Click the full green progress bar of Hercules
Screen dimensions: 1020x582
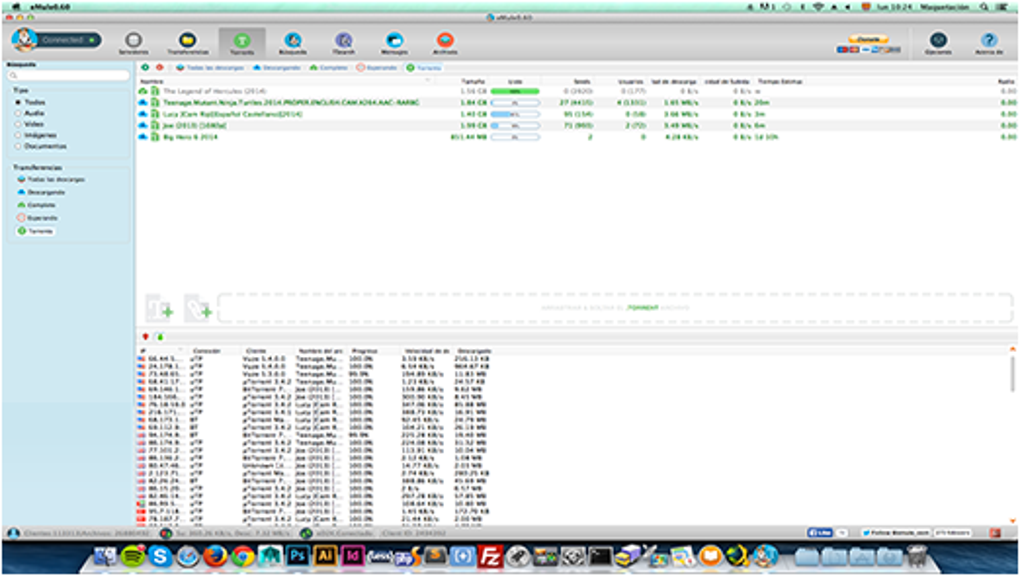[x=515, y=91]
